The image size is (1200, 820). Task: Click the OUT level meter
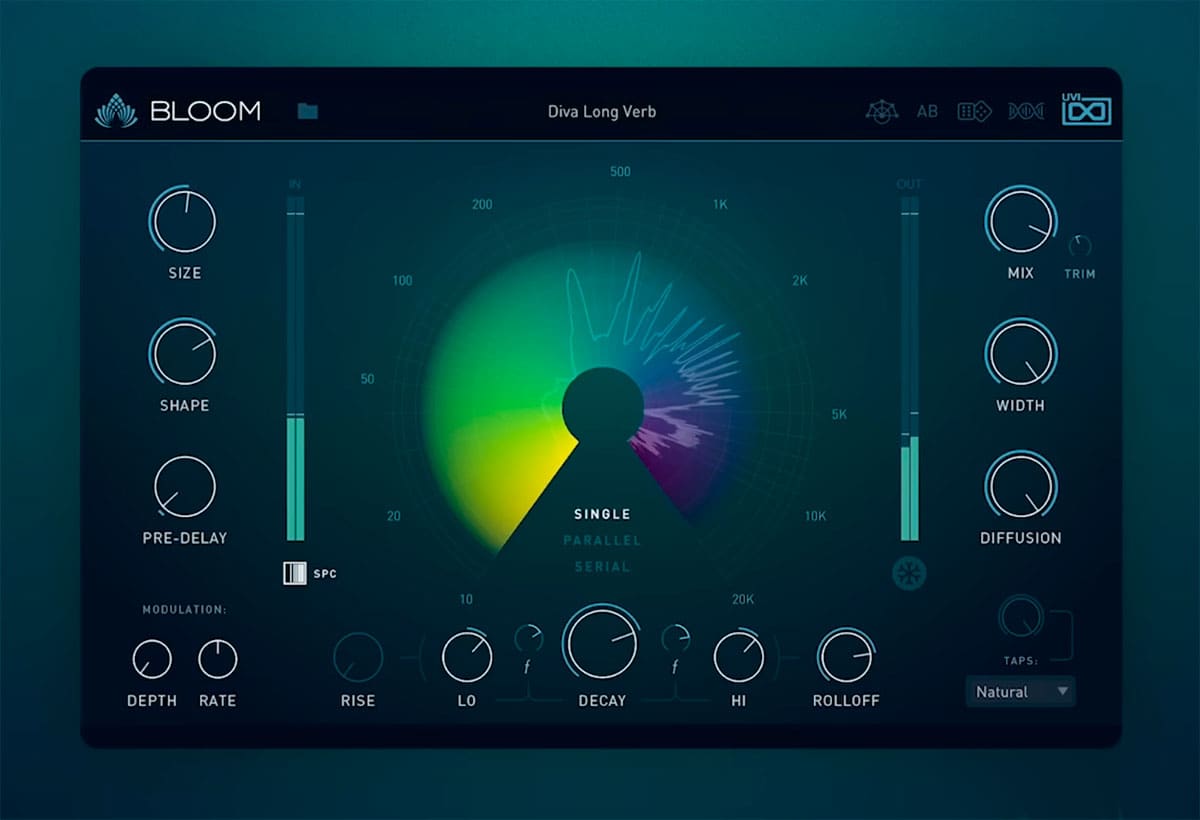tap(909, 368)
